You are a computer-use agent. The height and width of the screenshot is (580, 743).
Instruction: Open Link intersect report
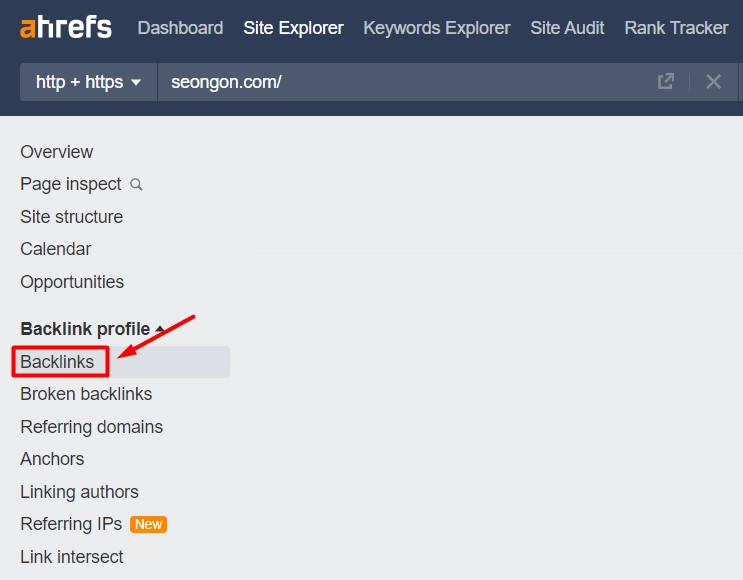(72, 557)
